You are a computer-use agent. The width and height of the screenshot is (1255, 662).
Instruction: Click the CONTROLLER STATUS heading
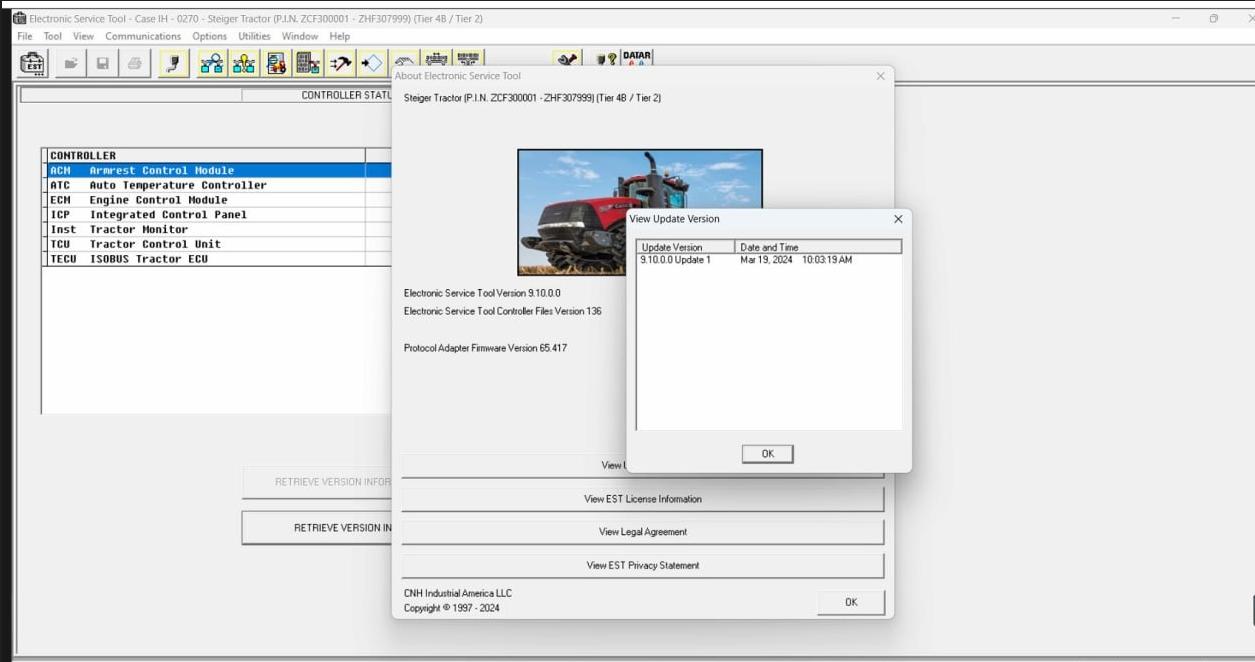pos(346,96)
